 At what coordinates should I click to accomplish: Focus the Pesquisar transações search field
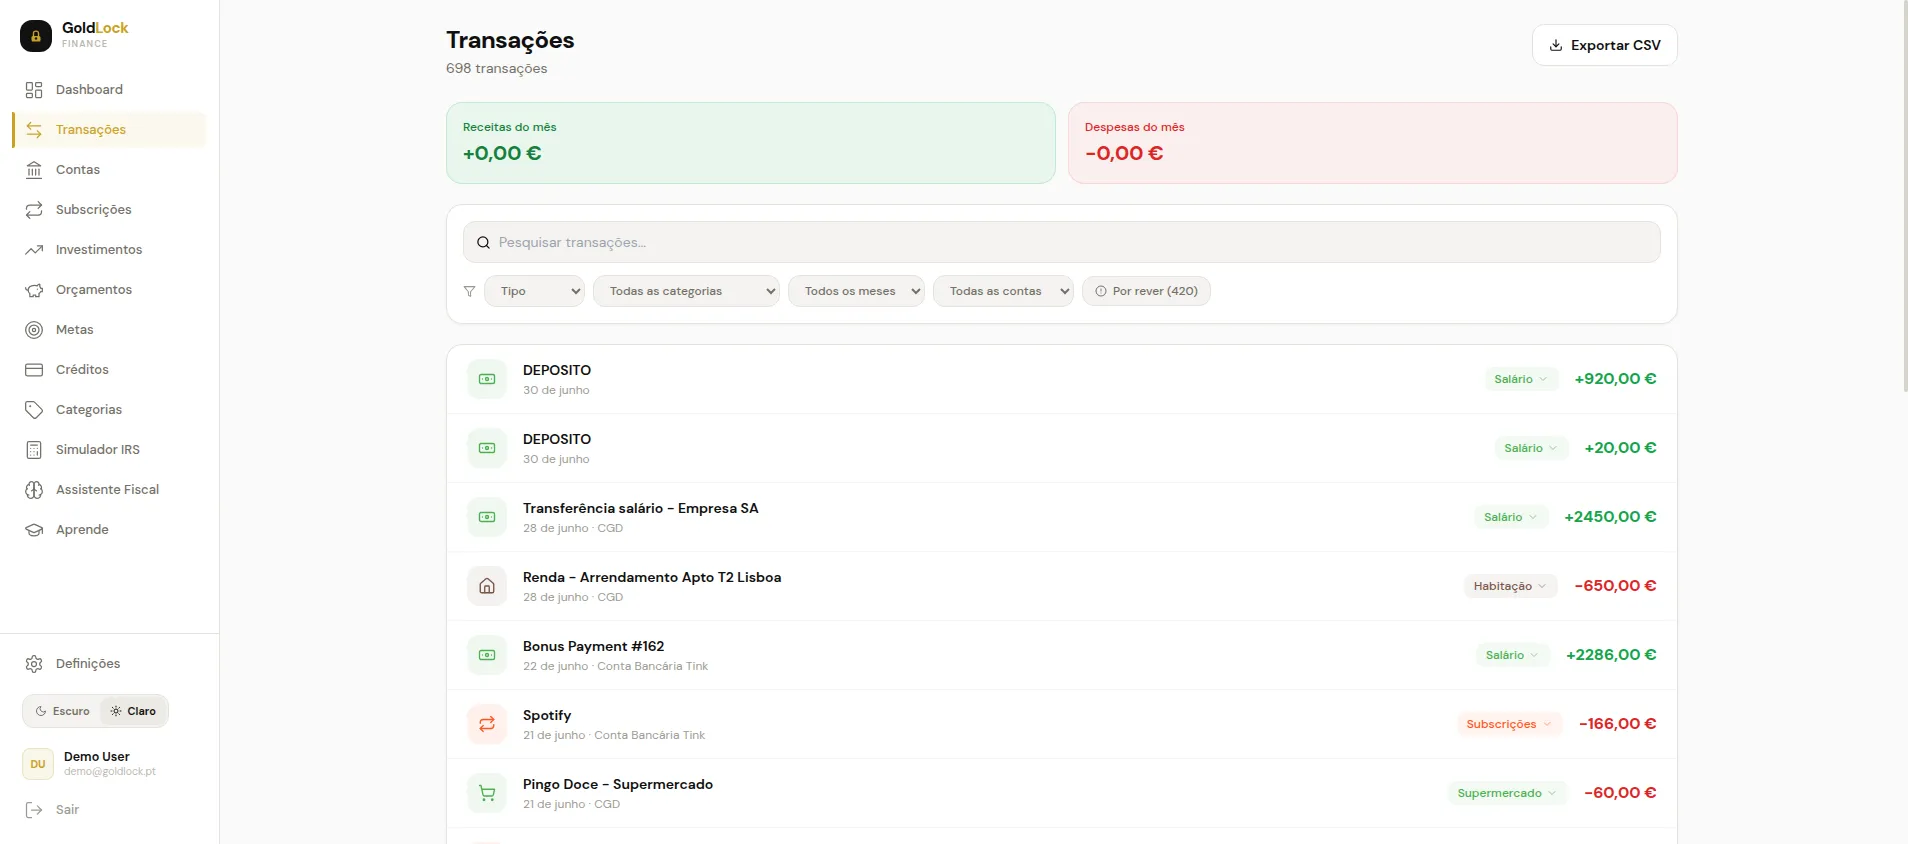tap(1062, 242)
